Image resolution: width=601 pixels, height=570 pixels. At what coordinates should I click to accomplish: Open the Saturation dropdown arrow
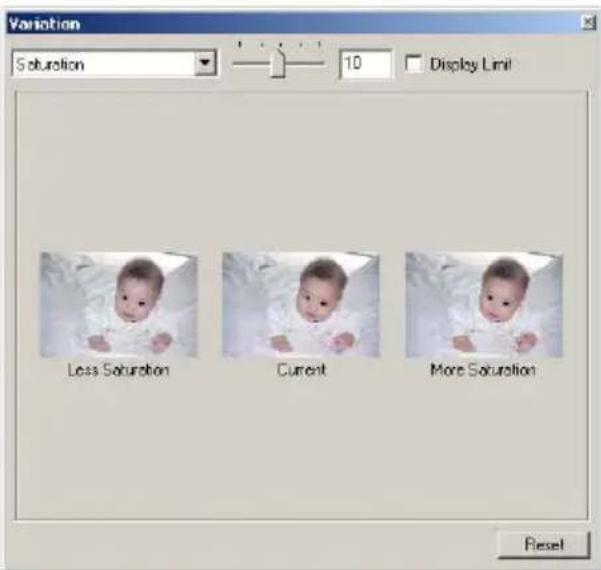pos(205,62)
